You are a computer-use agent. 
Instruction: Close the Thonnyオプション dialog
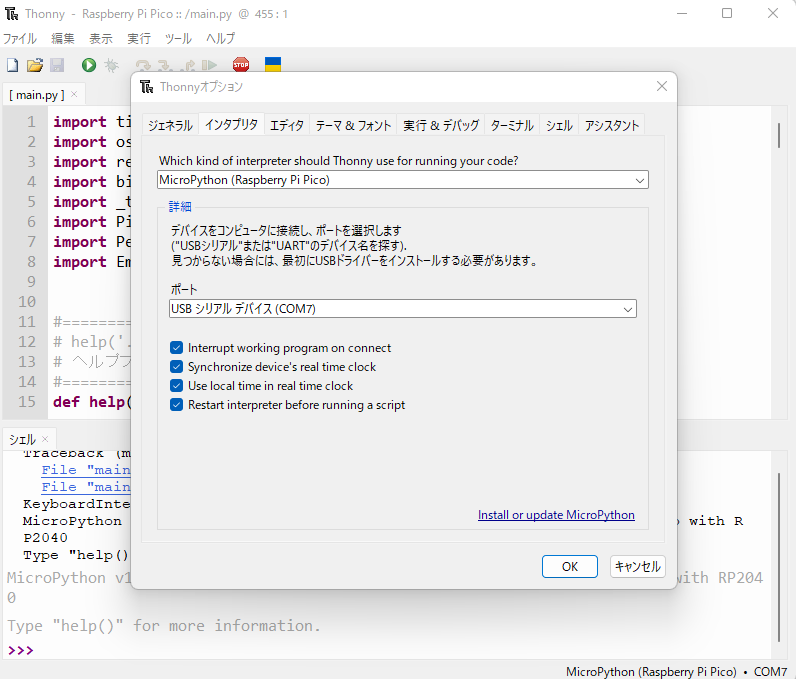[x=661, y=86]
